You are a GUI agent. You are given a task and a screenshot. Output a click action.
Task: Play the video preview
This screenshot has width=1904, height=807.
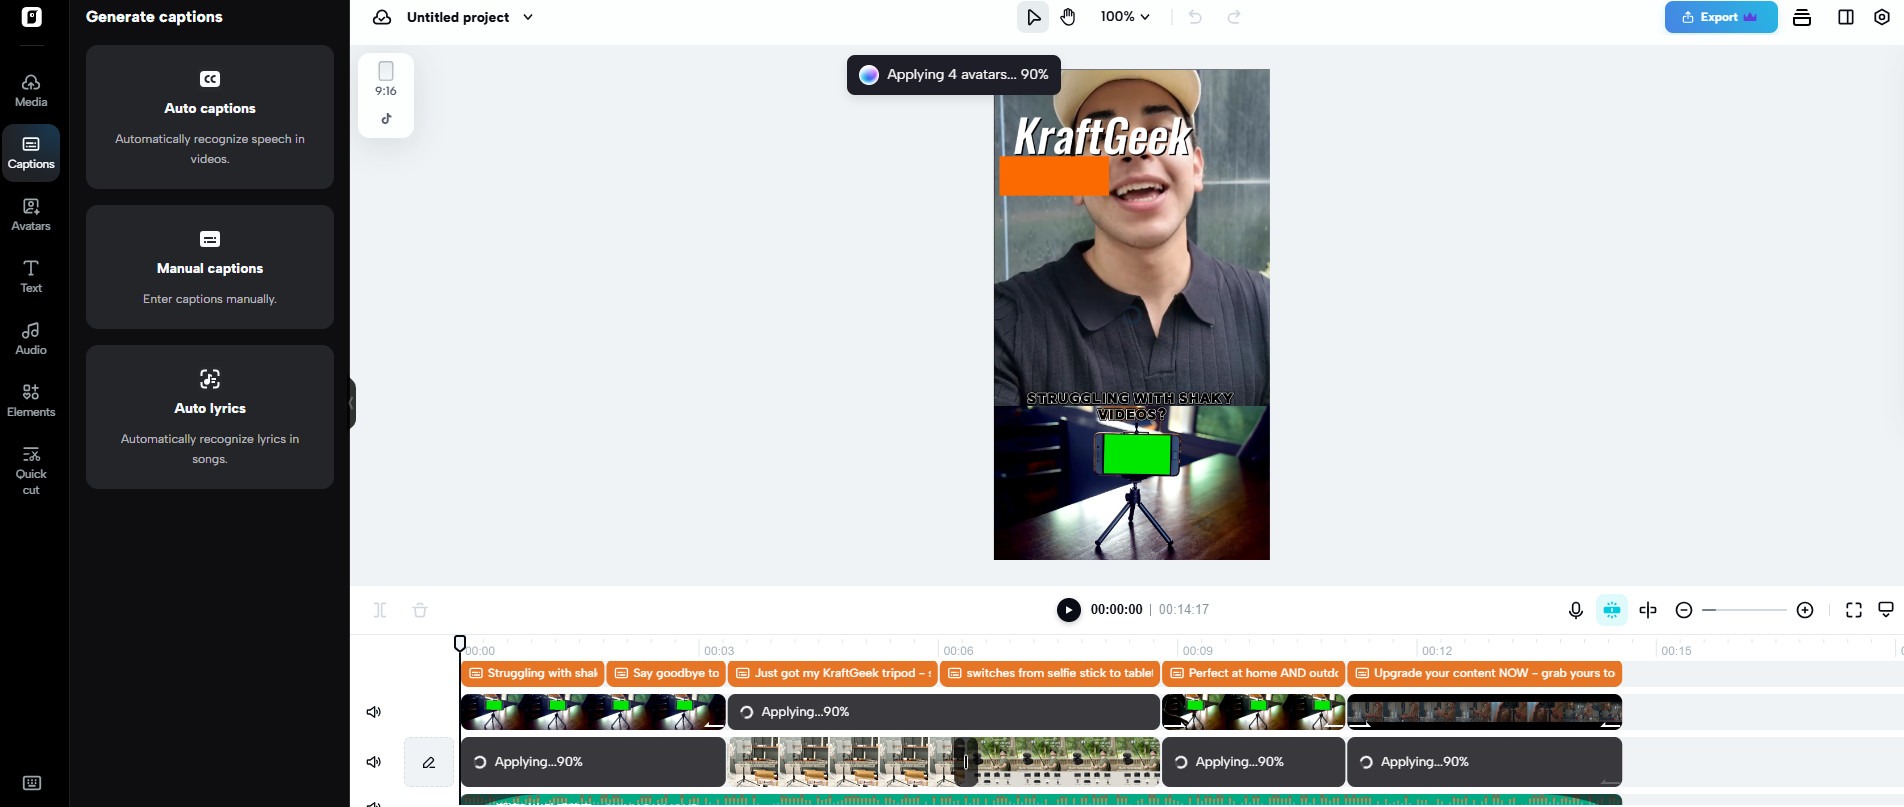click(x=1069, y=610)
